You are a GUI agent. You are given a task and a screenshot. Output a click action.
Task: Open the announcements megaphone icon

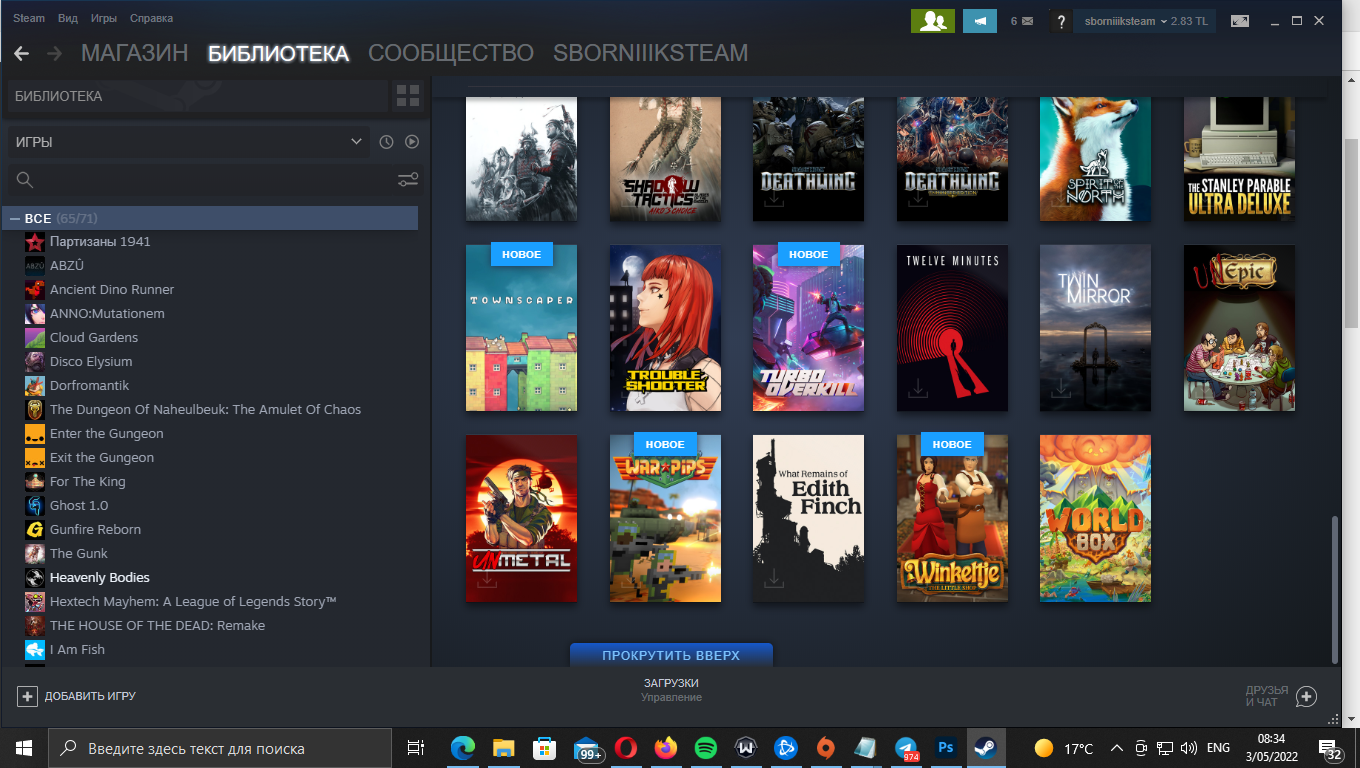pyautogui.click(x=980, y=21)
